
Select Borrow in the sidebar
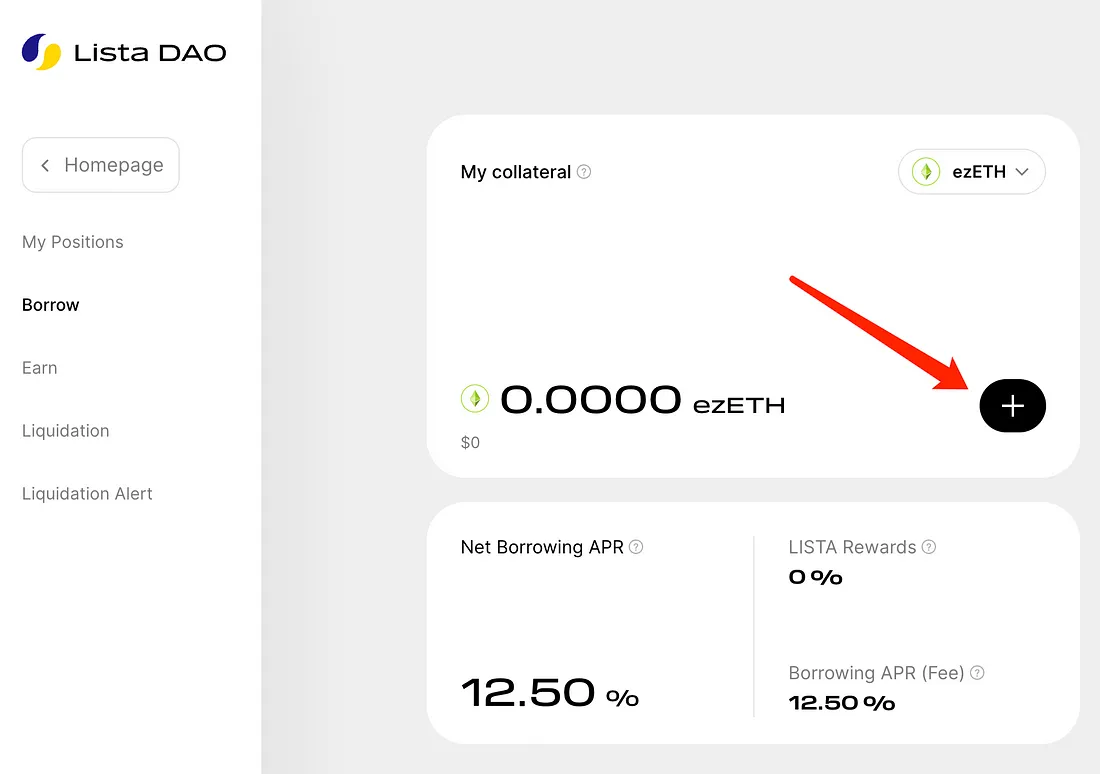[51, 305]
